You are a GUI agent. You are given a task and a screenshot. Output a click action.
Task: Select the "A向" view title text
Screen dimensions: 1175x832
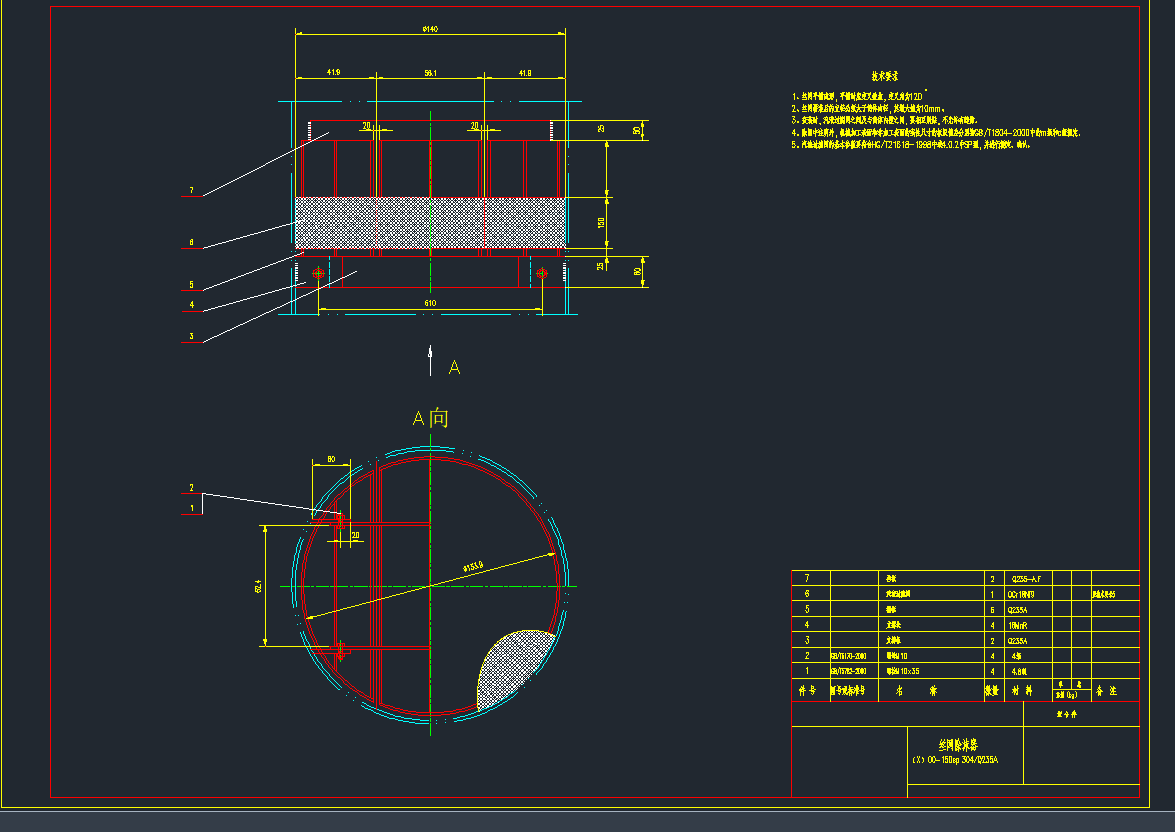coord(430,418)
